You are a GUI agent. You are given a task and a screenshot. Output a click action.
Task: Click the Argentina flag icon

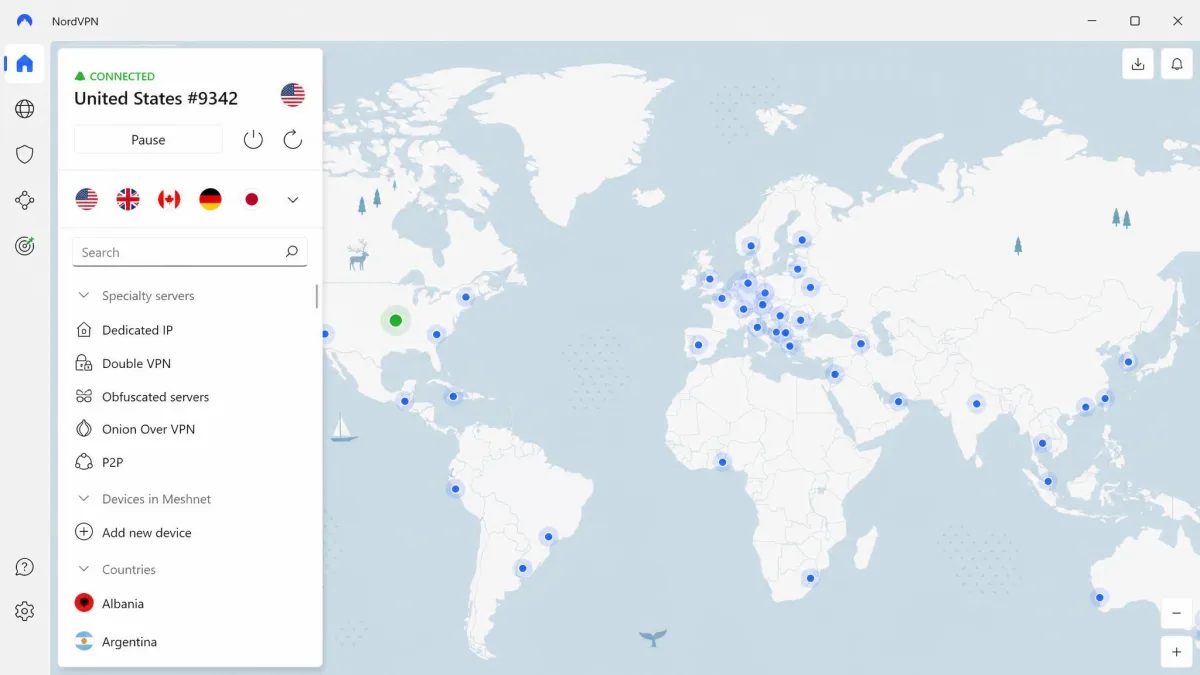coord(84,641)
